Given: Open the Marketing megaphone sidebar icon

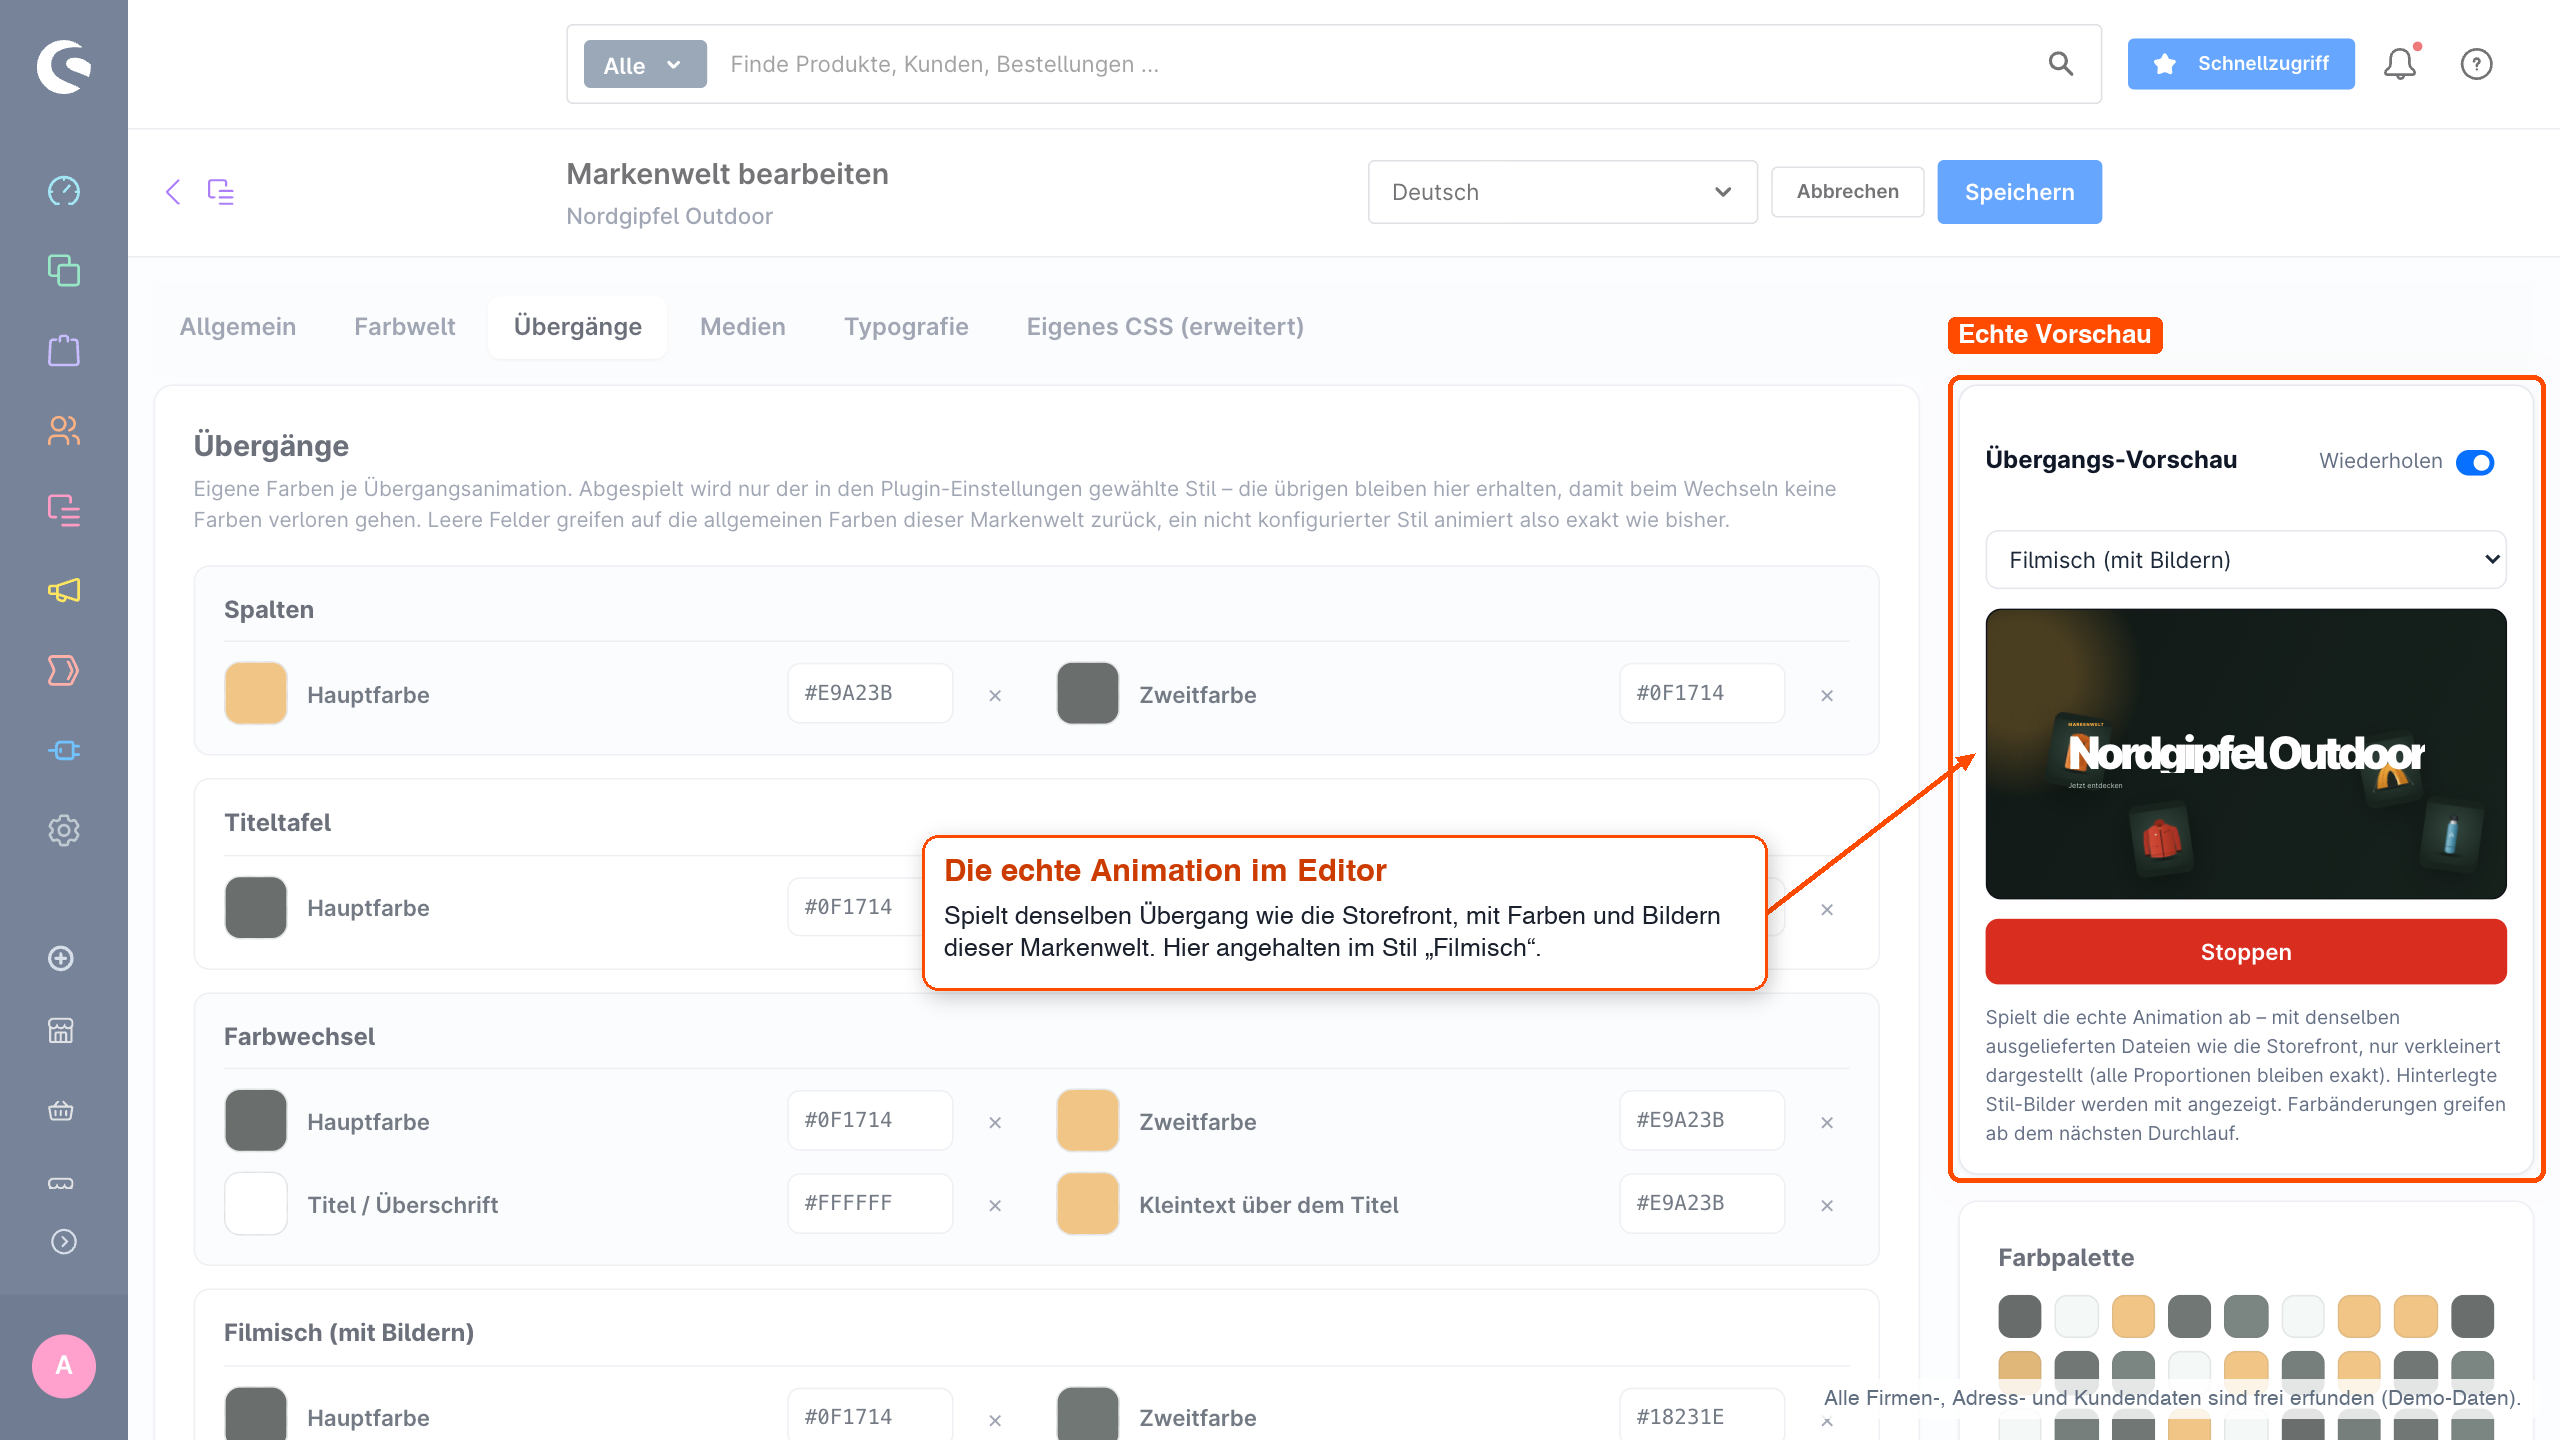Looking at the screenshot, I should [63, 590].
